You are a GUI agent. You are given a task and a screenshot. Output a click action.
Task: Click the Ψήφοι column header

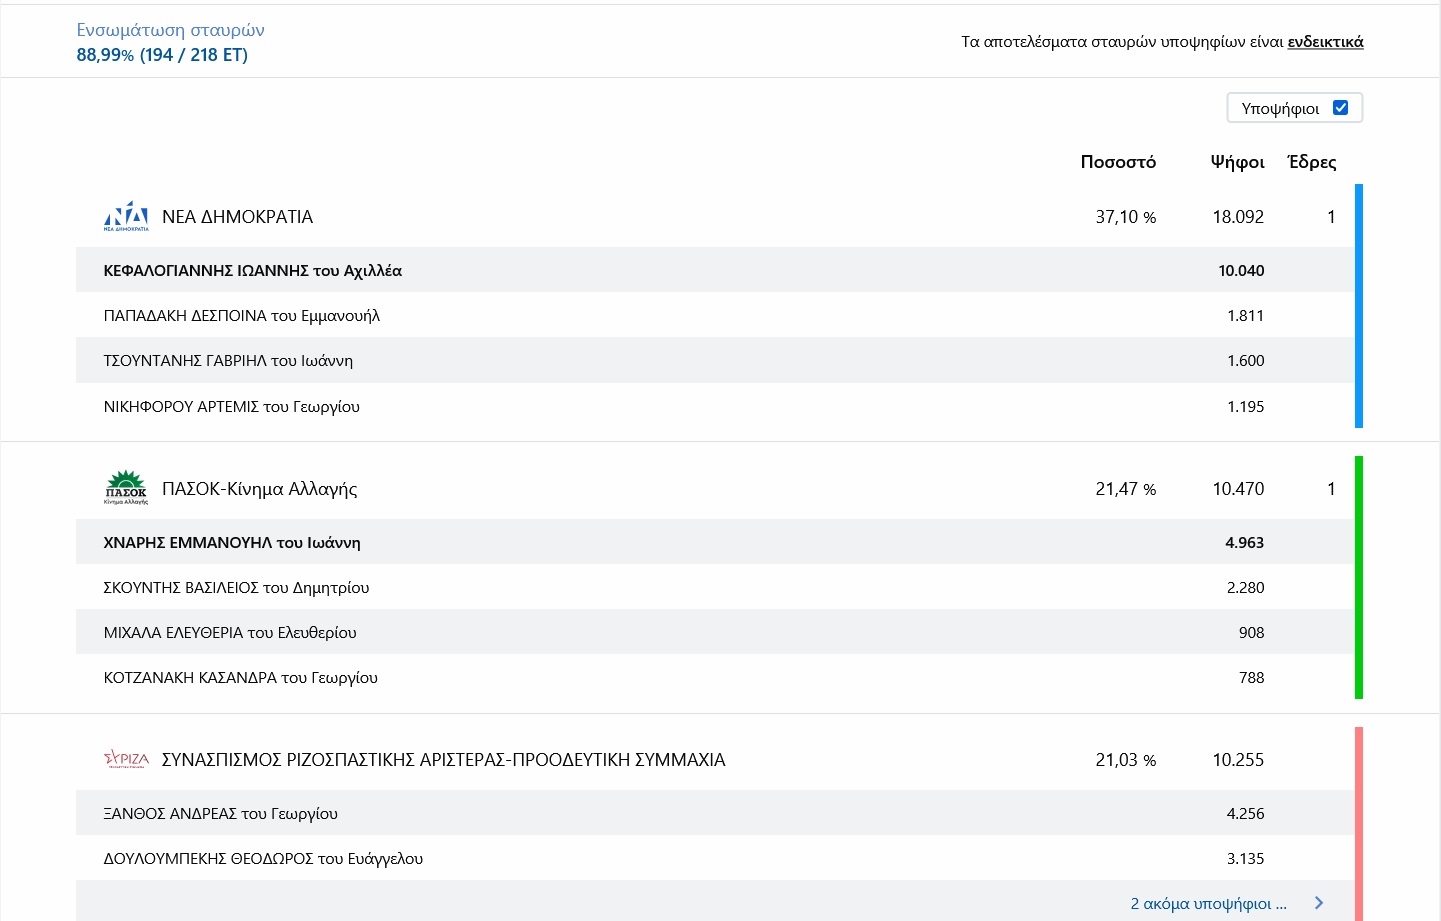click(x=1237, y=162)
